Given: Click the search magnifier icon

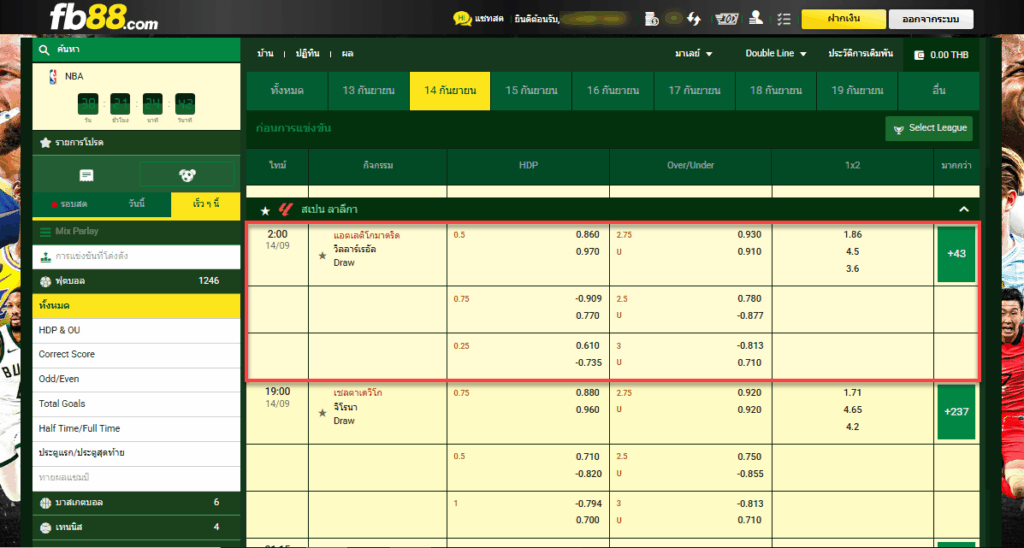Looking at the screenshot, I should [x=44, y=50].
